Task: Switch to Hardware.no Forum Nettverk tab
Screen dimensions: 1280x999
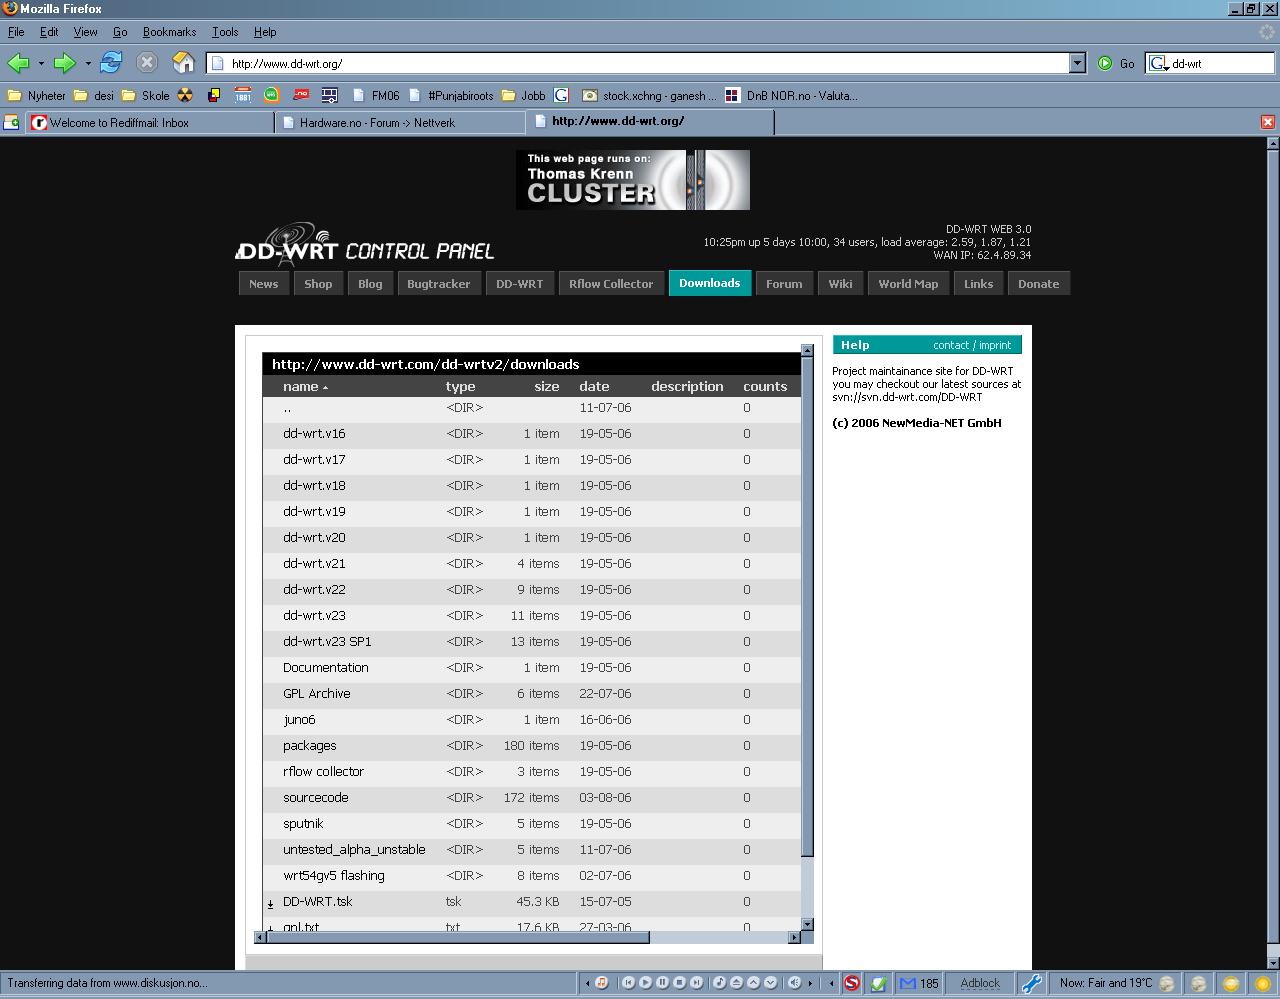Action: pyautogui.click(x=400, y=123)
